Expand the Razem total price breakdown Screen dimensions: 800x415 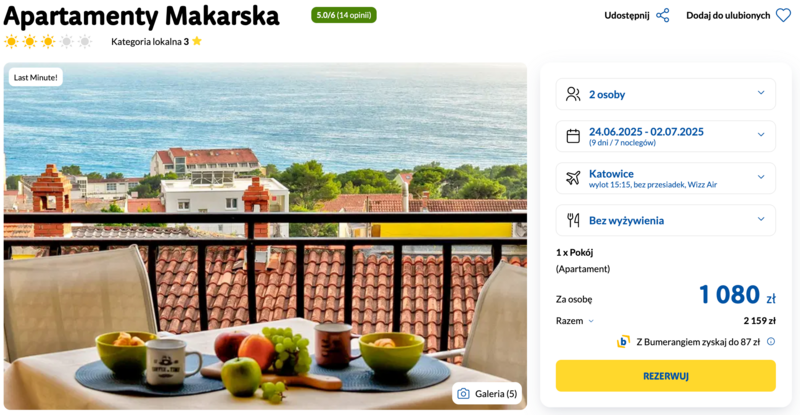(575, 321)
